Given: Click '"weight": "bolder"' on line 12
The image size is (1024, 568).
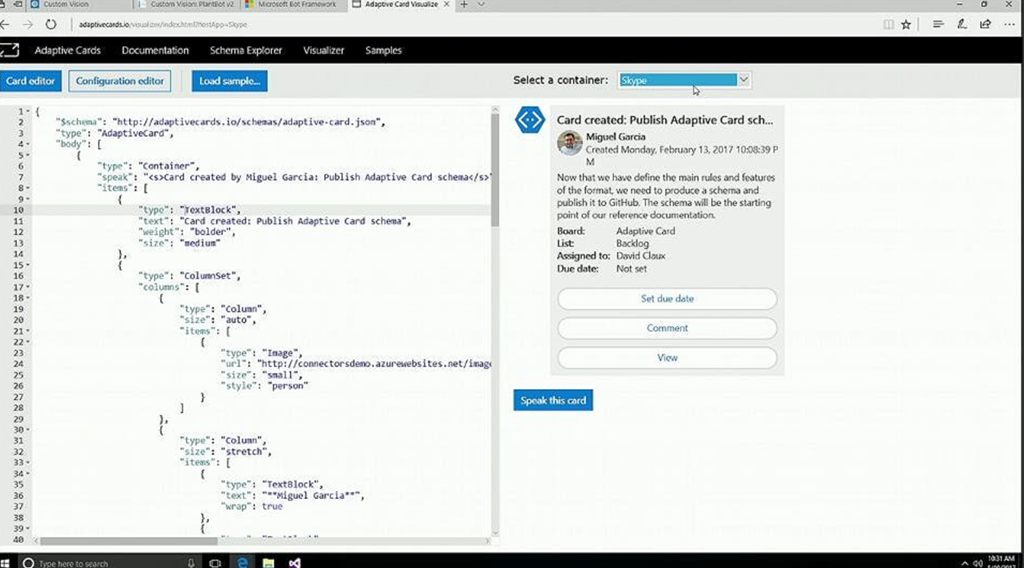Looking at the screenshot, I should point(186,232).
